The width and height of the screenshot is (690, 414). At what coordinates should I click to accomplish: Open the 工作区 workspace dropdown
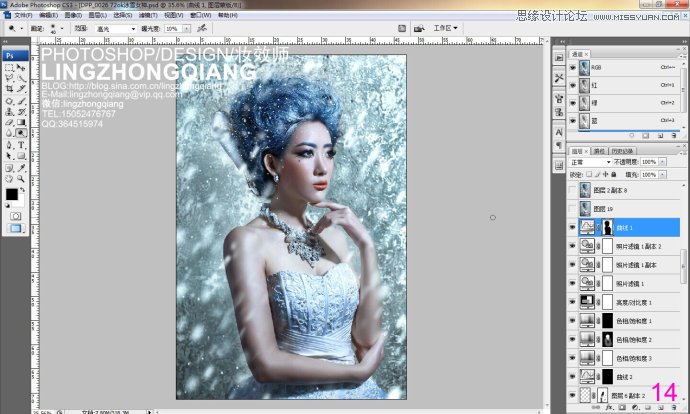445,28
